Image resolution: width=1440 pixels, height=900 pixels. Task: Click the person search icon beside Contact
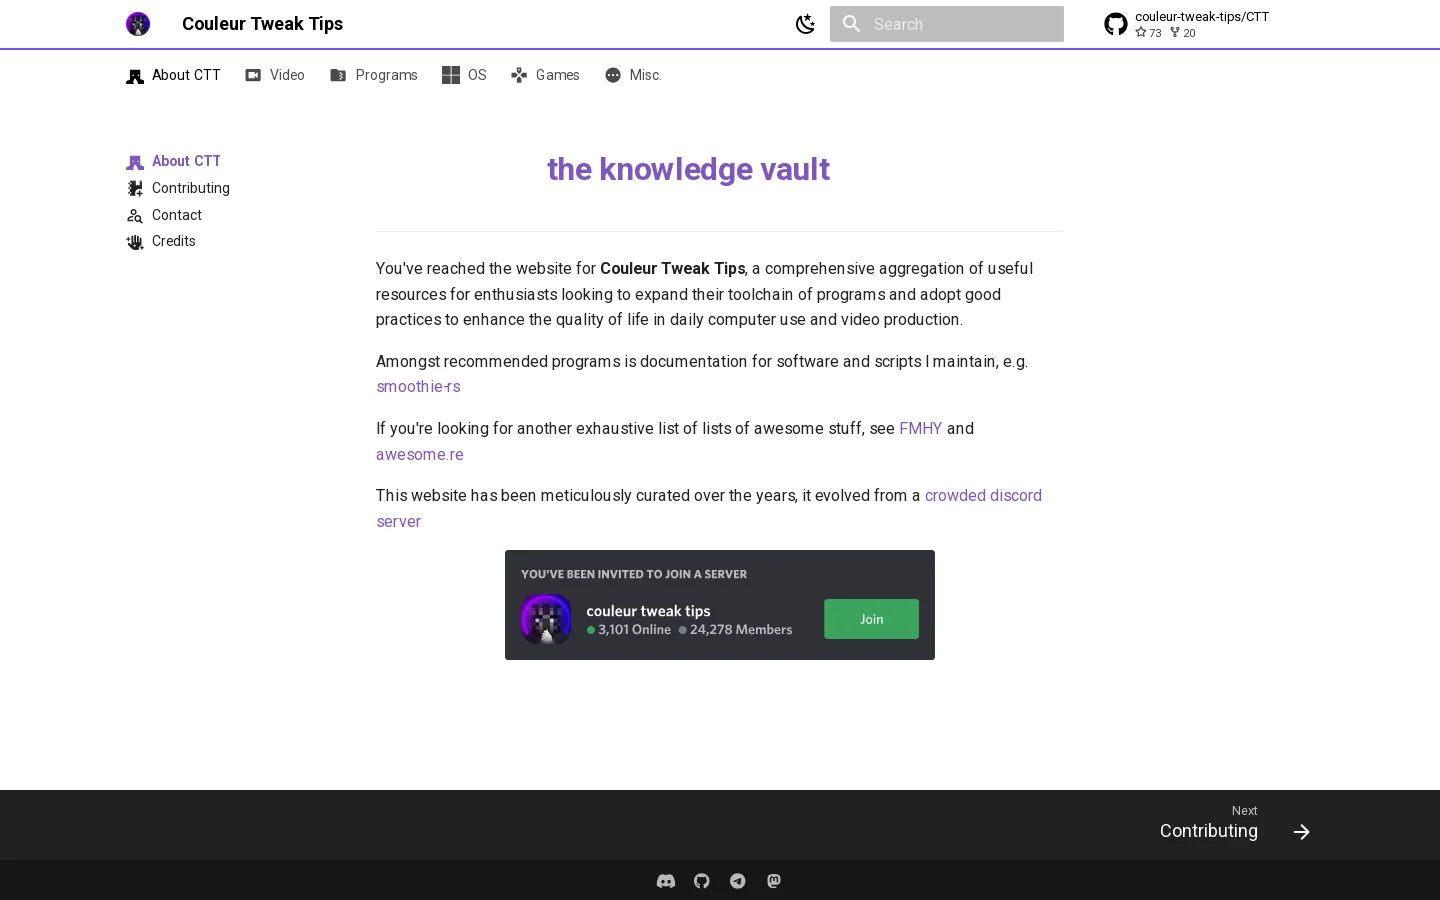click(135, 215)
